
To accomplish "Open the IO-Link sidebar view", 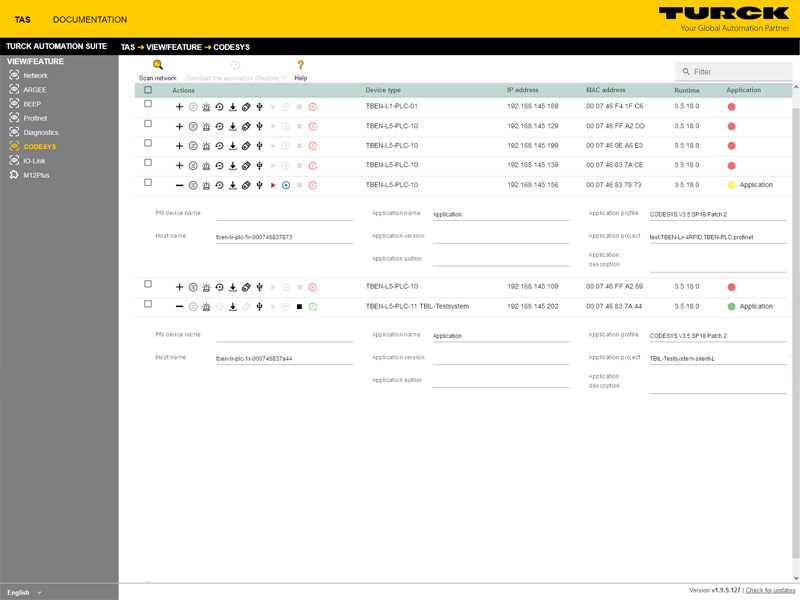I will click(34, 161).
